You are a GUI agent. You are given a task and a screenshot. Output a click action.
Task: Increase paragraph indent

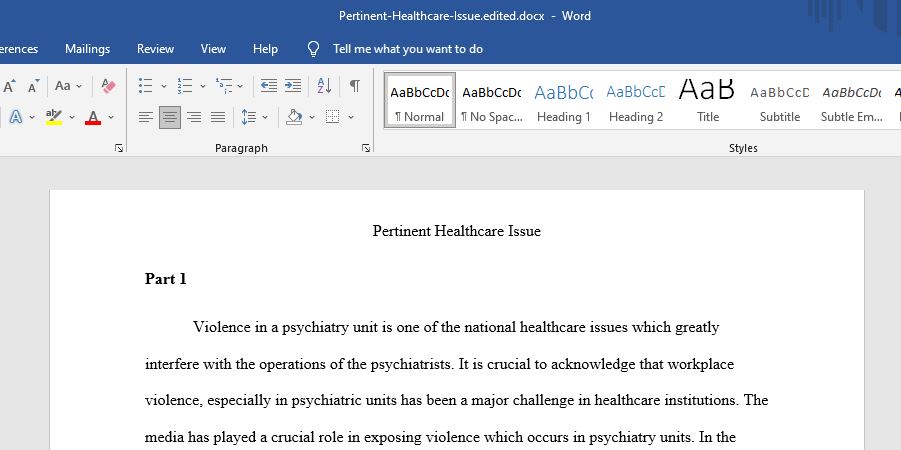tap(292, 86)
